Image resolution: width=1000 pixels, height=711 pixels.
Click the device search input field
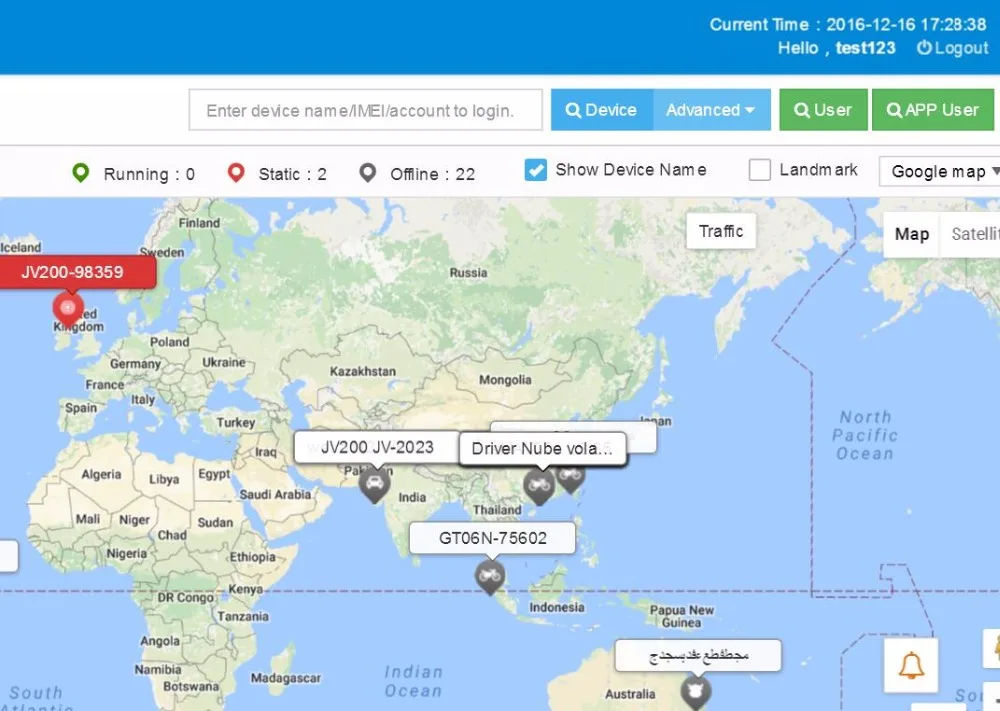365,110
